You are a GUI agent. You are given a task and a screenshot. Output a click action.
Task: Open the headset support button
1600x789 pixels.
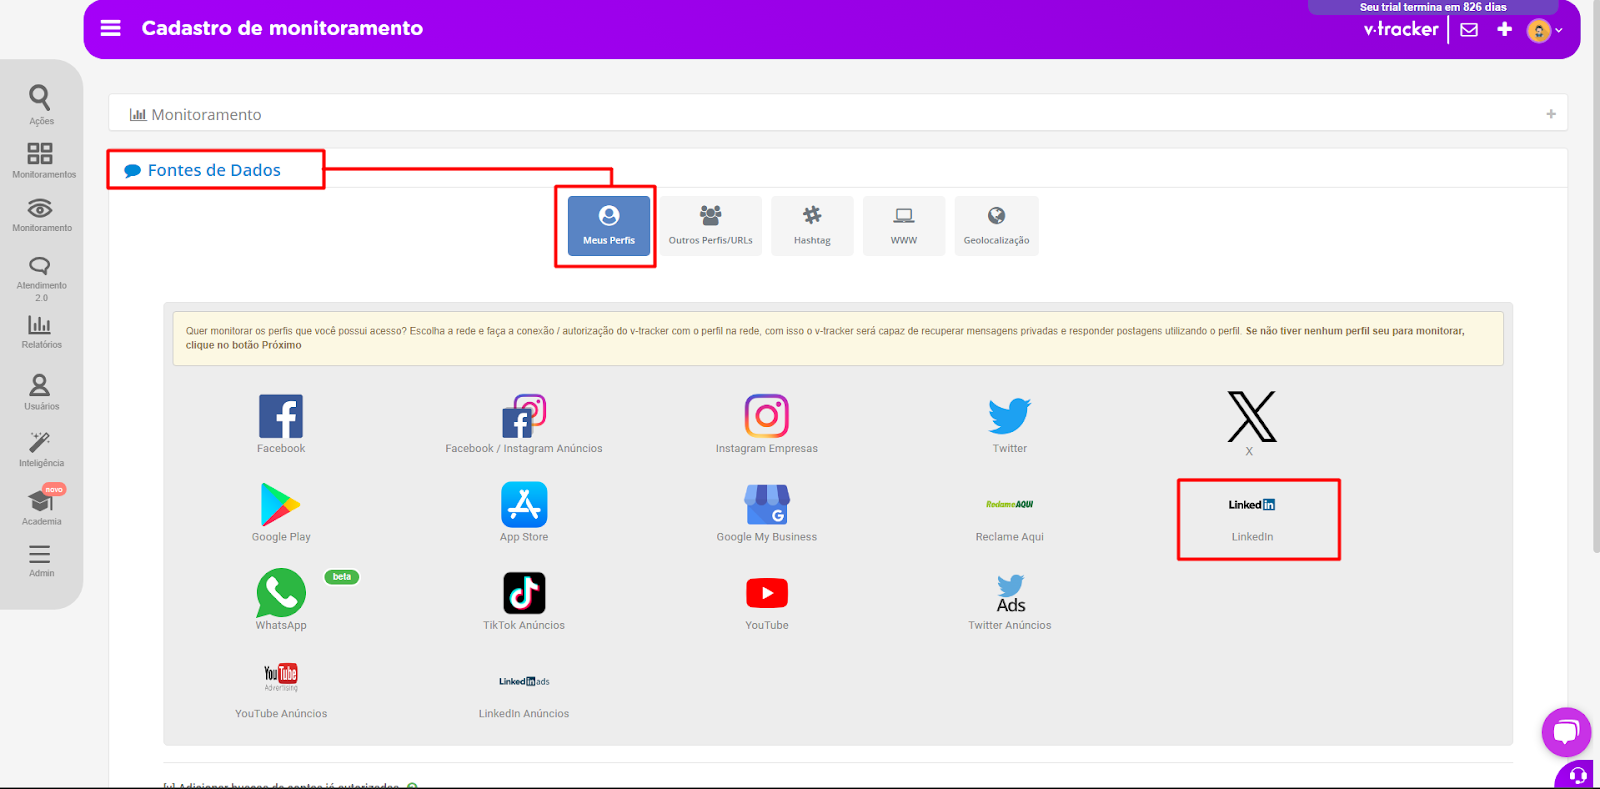pos(1578,775)
